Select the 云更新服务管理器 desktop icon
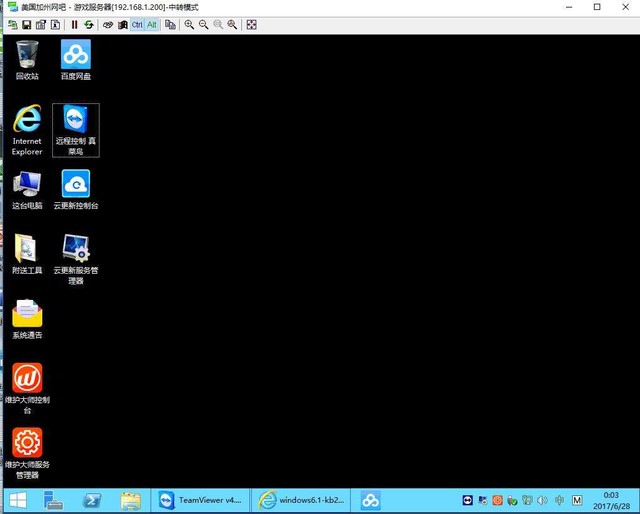Screen dimensions: 640x514 point(76,259)
